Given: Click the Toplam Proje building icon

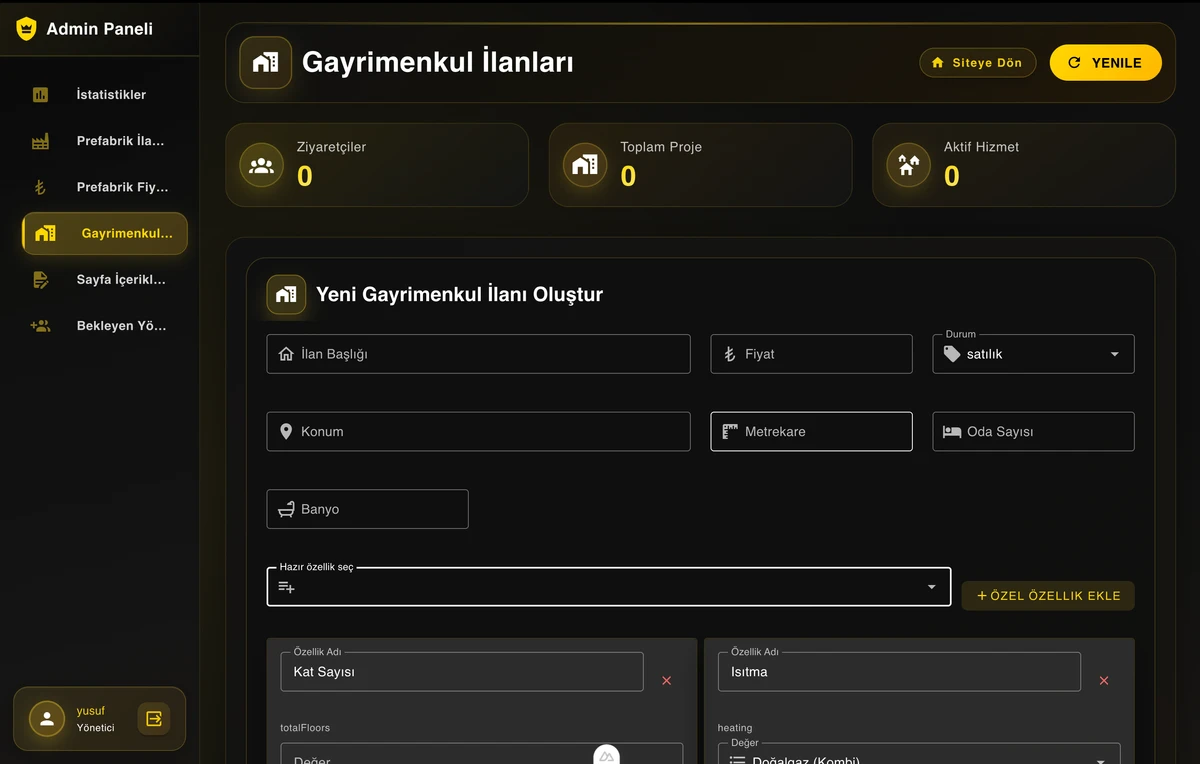Looking at the screenshot, I should point(585,165).
